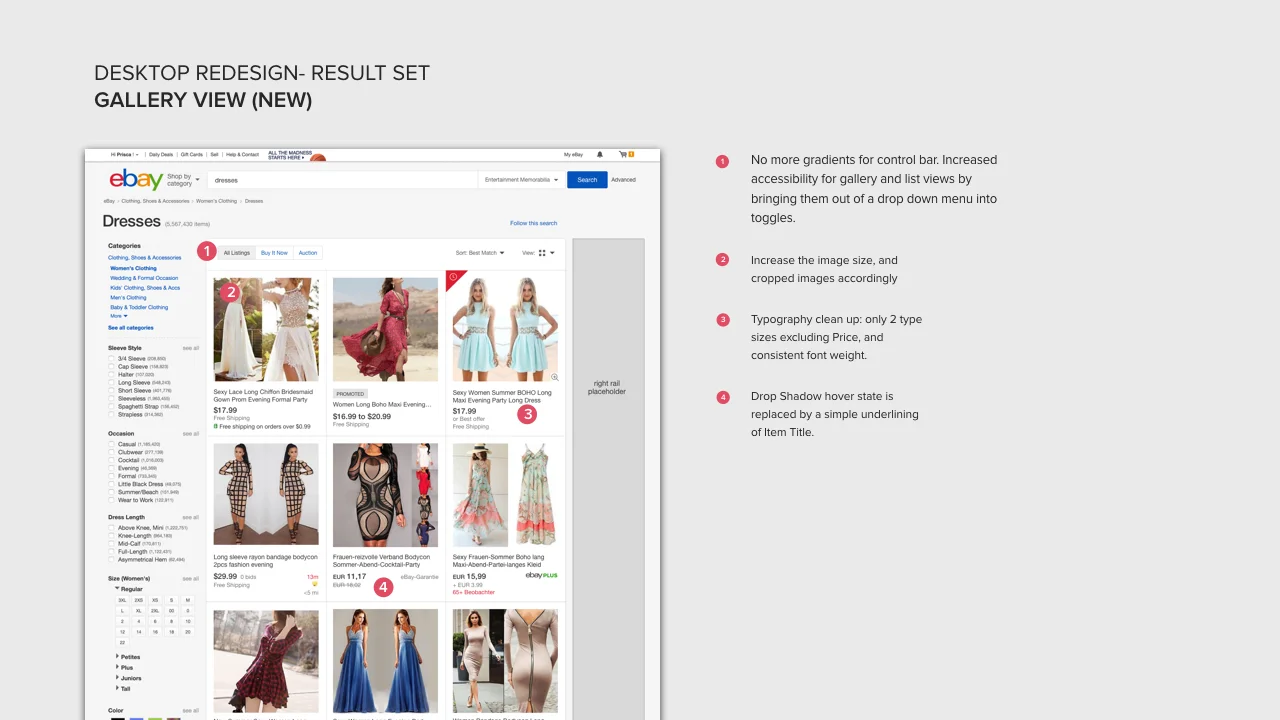Image resolution: width=1280 pixels, height=720 pixels.
Task: Open the plaid bandage bodycon dress thumbnail
Action: [x=266, y=495]
